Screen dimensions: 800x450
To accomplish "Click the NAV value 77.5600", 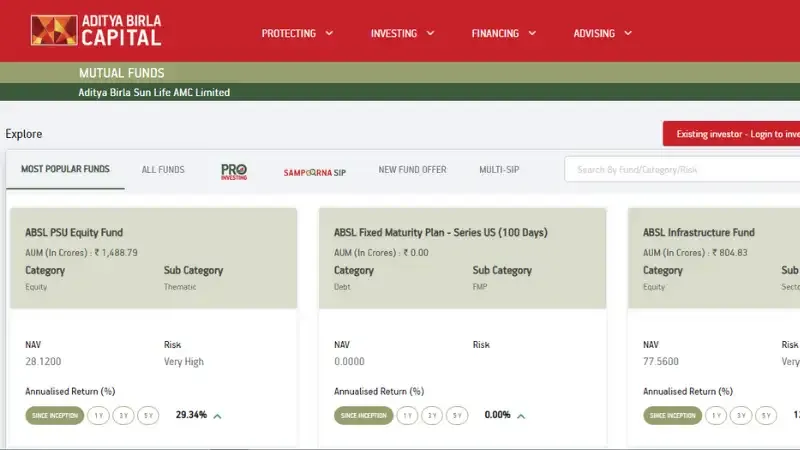I will point(661,361).
